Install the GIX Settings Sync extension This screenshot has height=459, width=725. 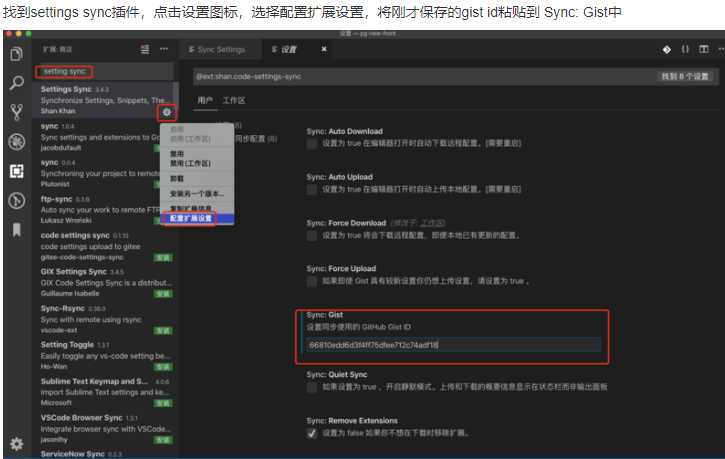pos(163,294)
